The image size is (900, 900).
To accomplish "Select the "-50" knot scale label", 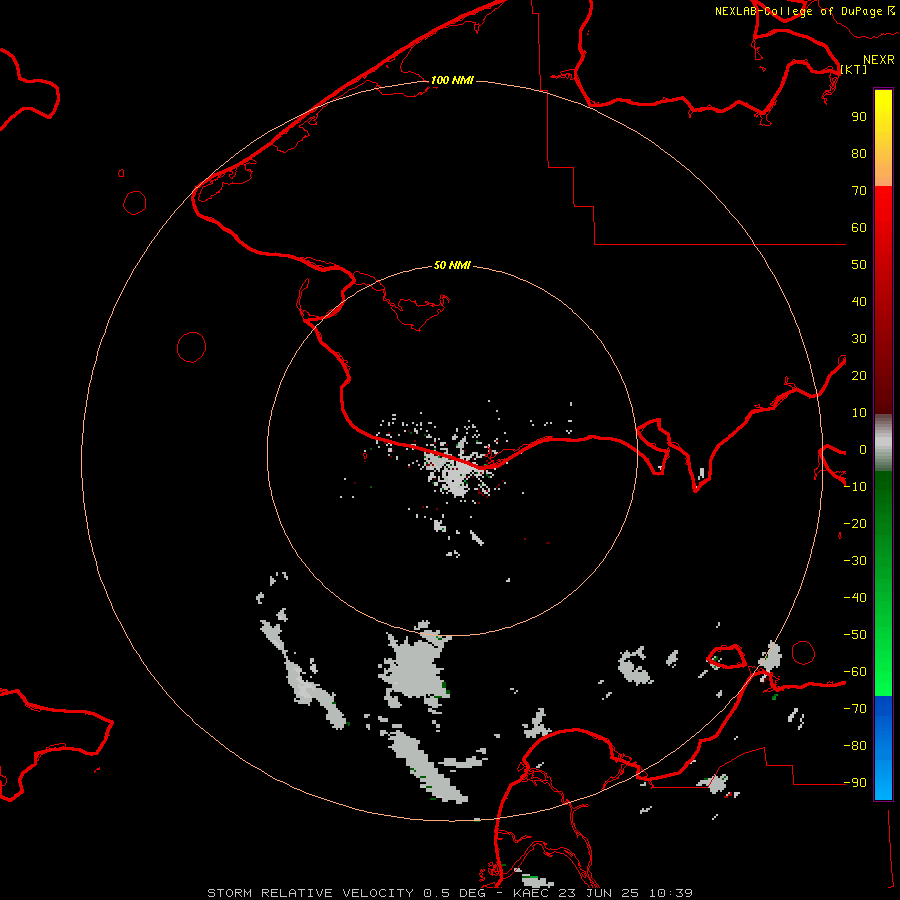I will tap(855, 635).
